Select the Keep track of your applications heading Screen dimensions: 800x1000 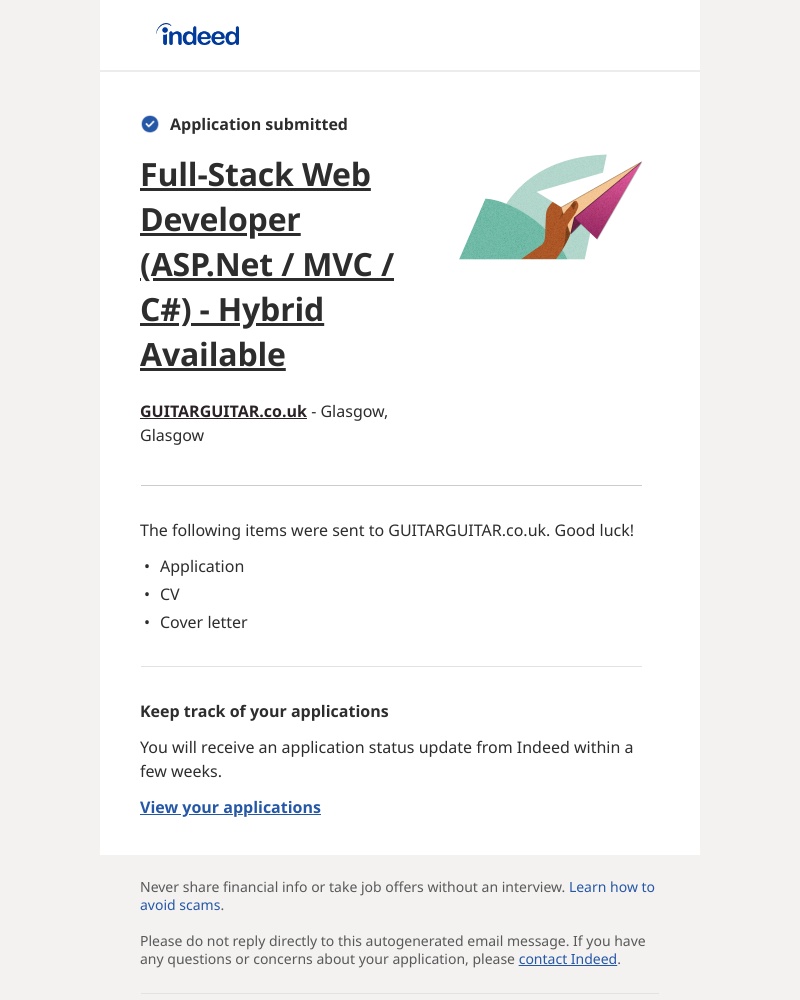[x=264, y=711]
